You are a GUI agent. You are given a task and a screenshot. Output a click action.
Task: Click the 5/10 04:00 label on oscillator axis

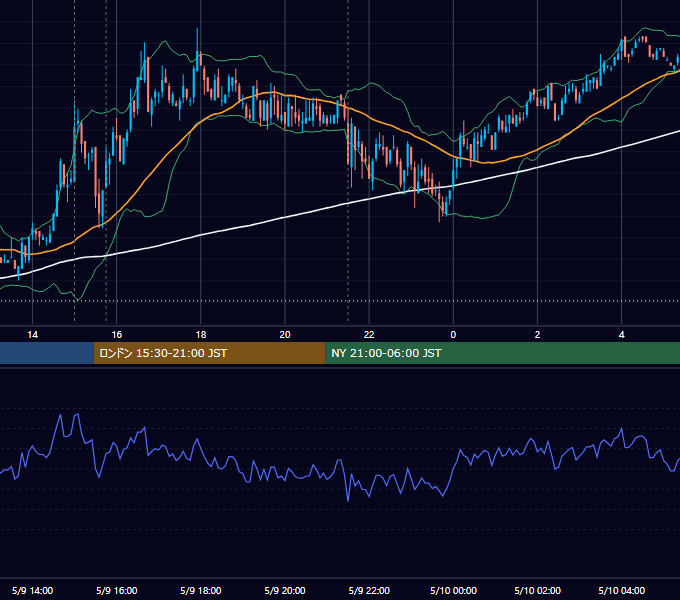(621, 590)
